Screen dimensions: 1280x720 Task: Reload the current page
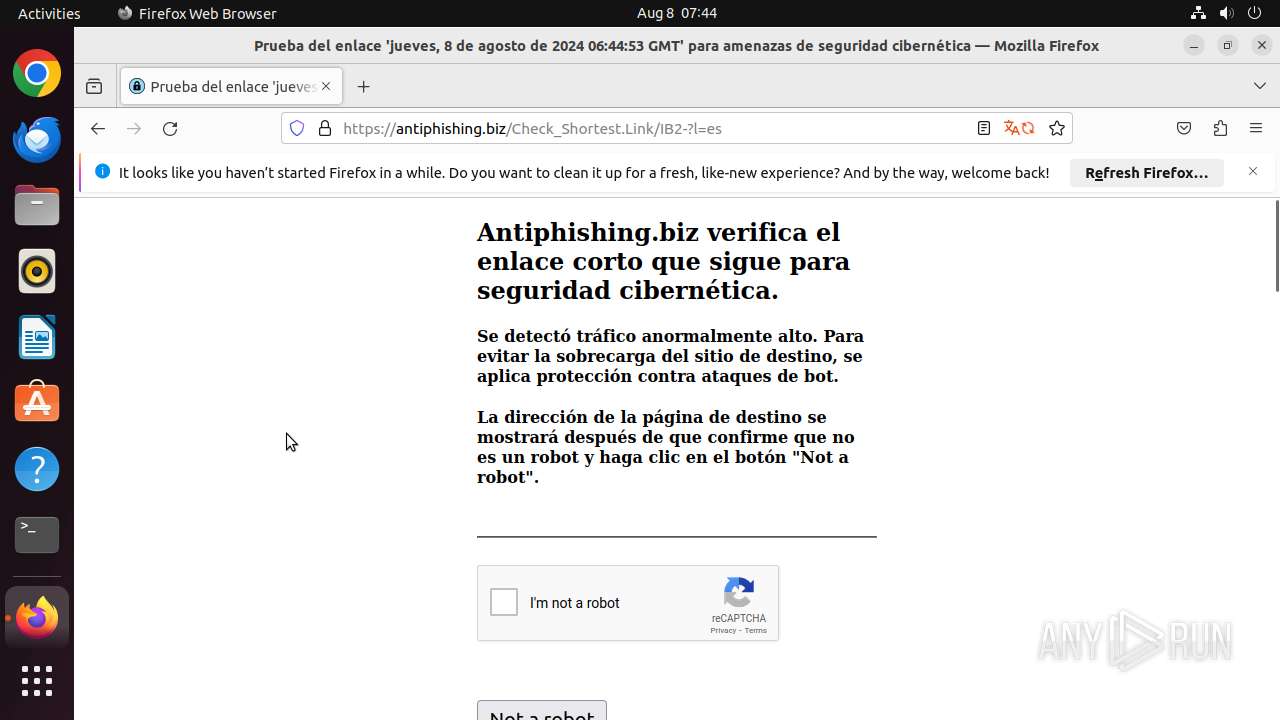click(170, 128)
